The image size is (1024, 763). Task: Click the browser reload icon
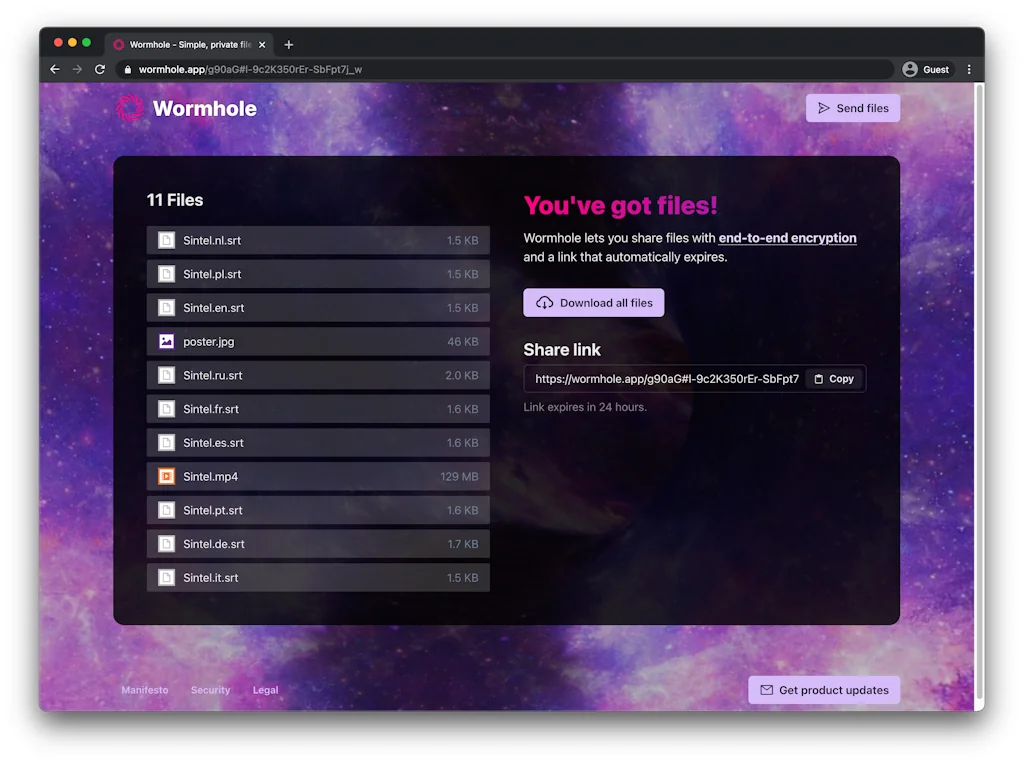coord(99,69)
